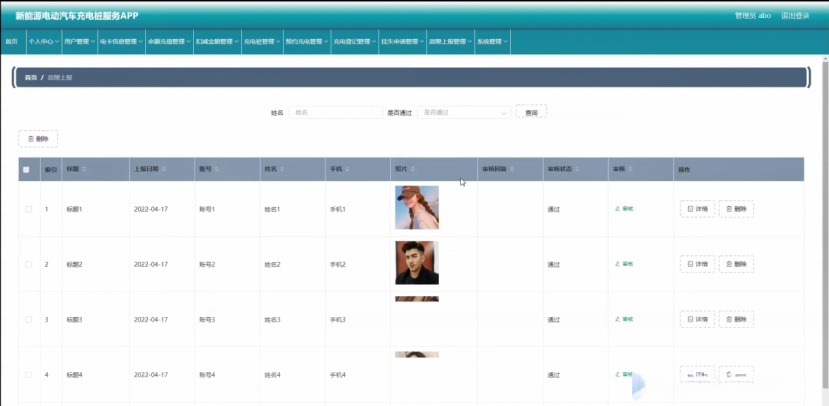Sort table by 审核 column sort icon

click(x=630, y=170)
